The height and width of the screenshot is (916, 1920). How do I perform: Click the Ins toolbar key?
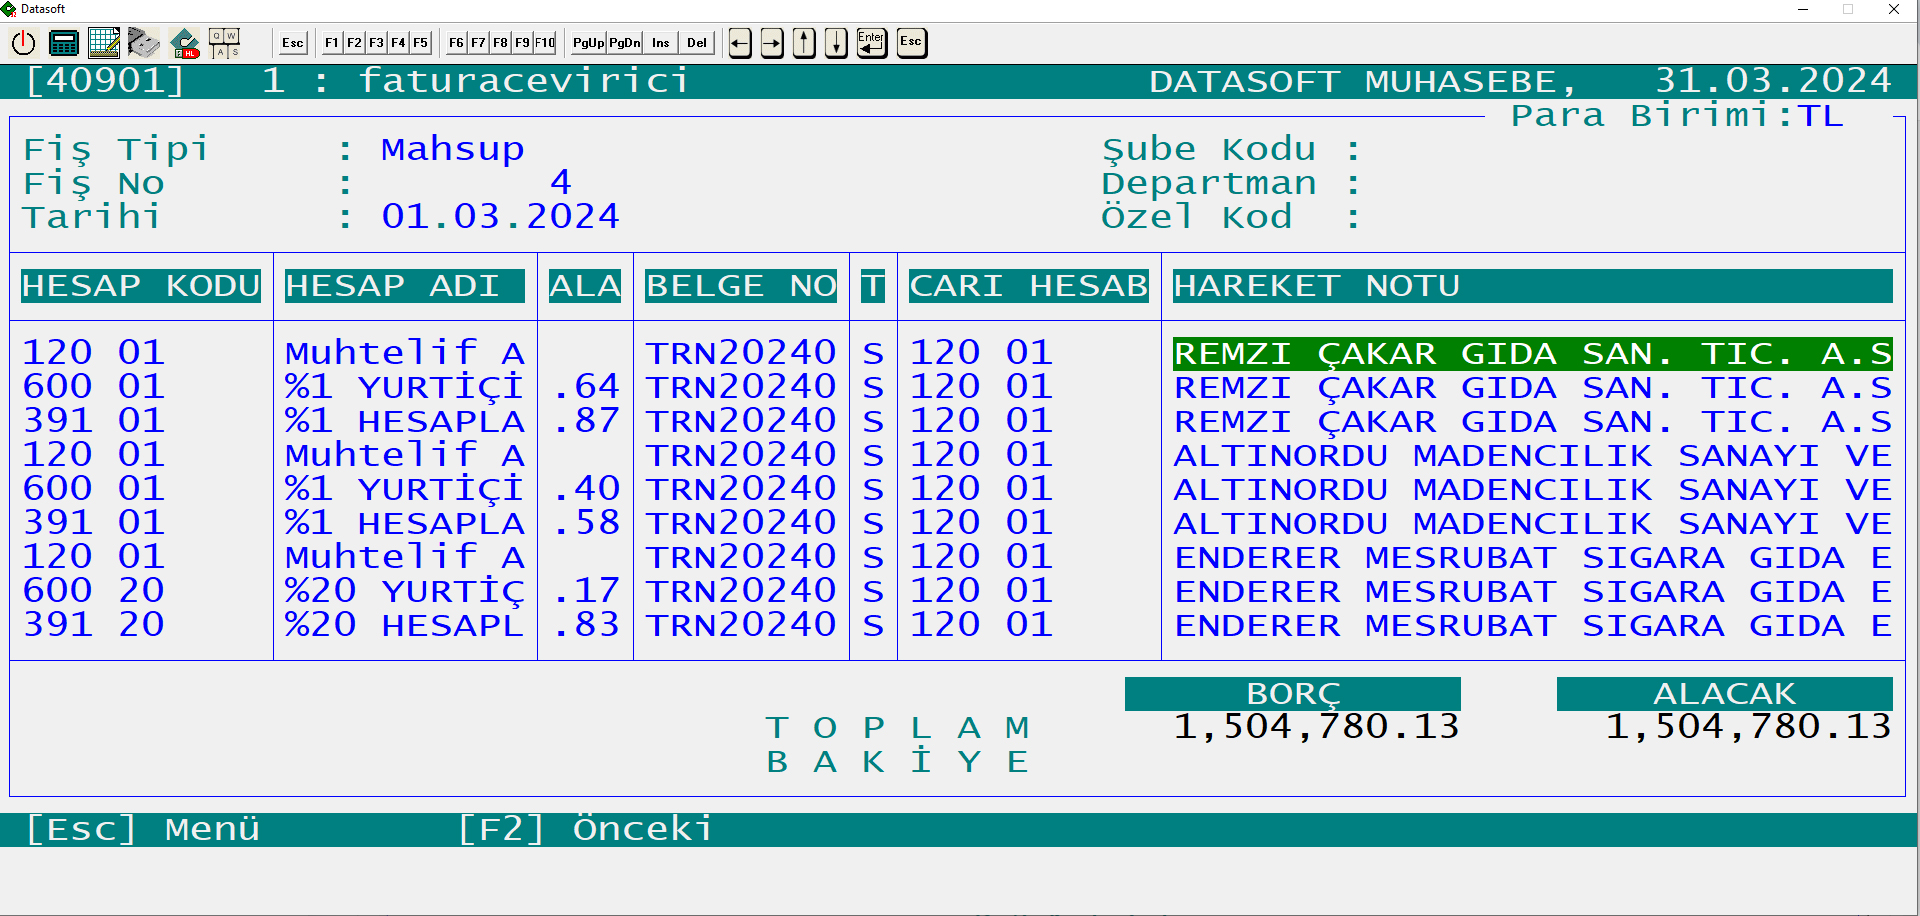tap(660, 43)
